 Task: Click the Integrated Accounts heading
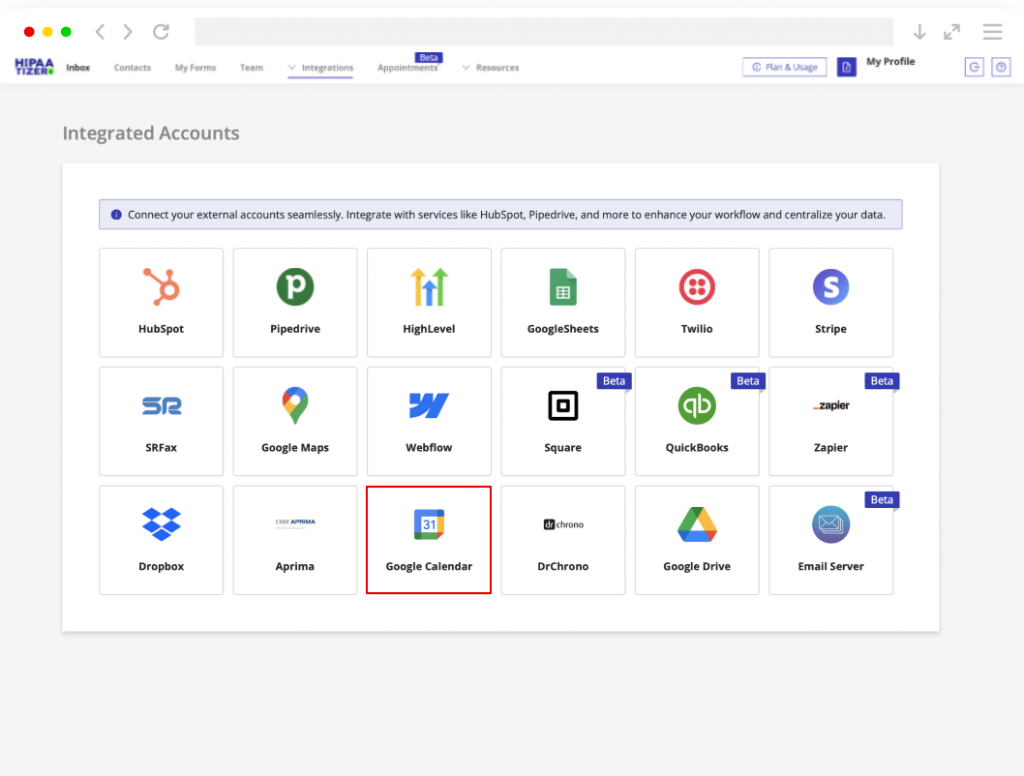[x=151, y=133]
